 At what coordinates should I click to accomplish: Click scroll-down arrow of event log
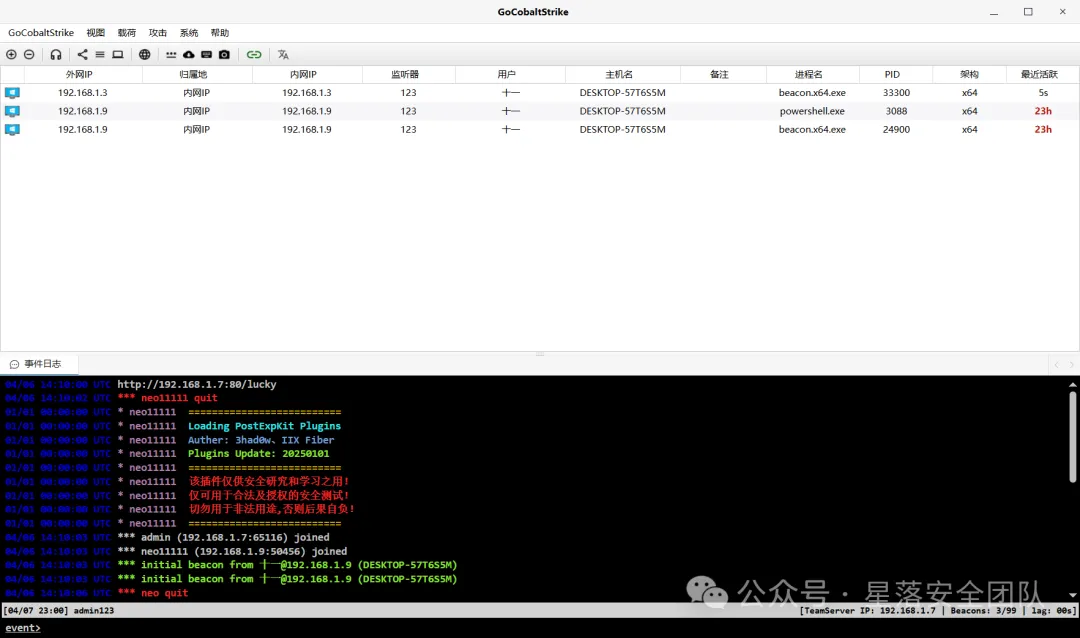(1073, 595)
